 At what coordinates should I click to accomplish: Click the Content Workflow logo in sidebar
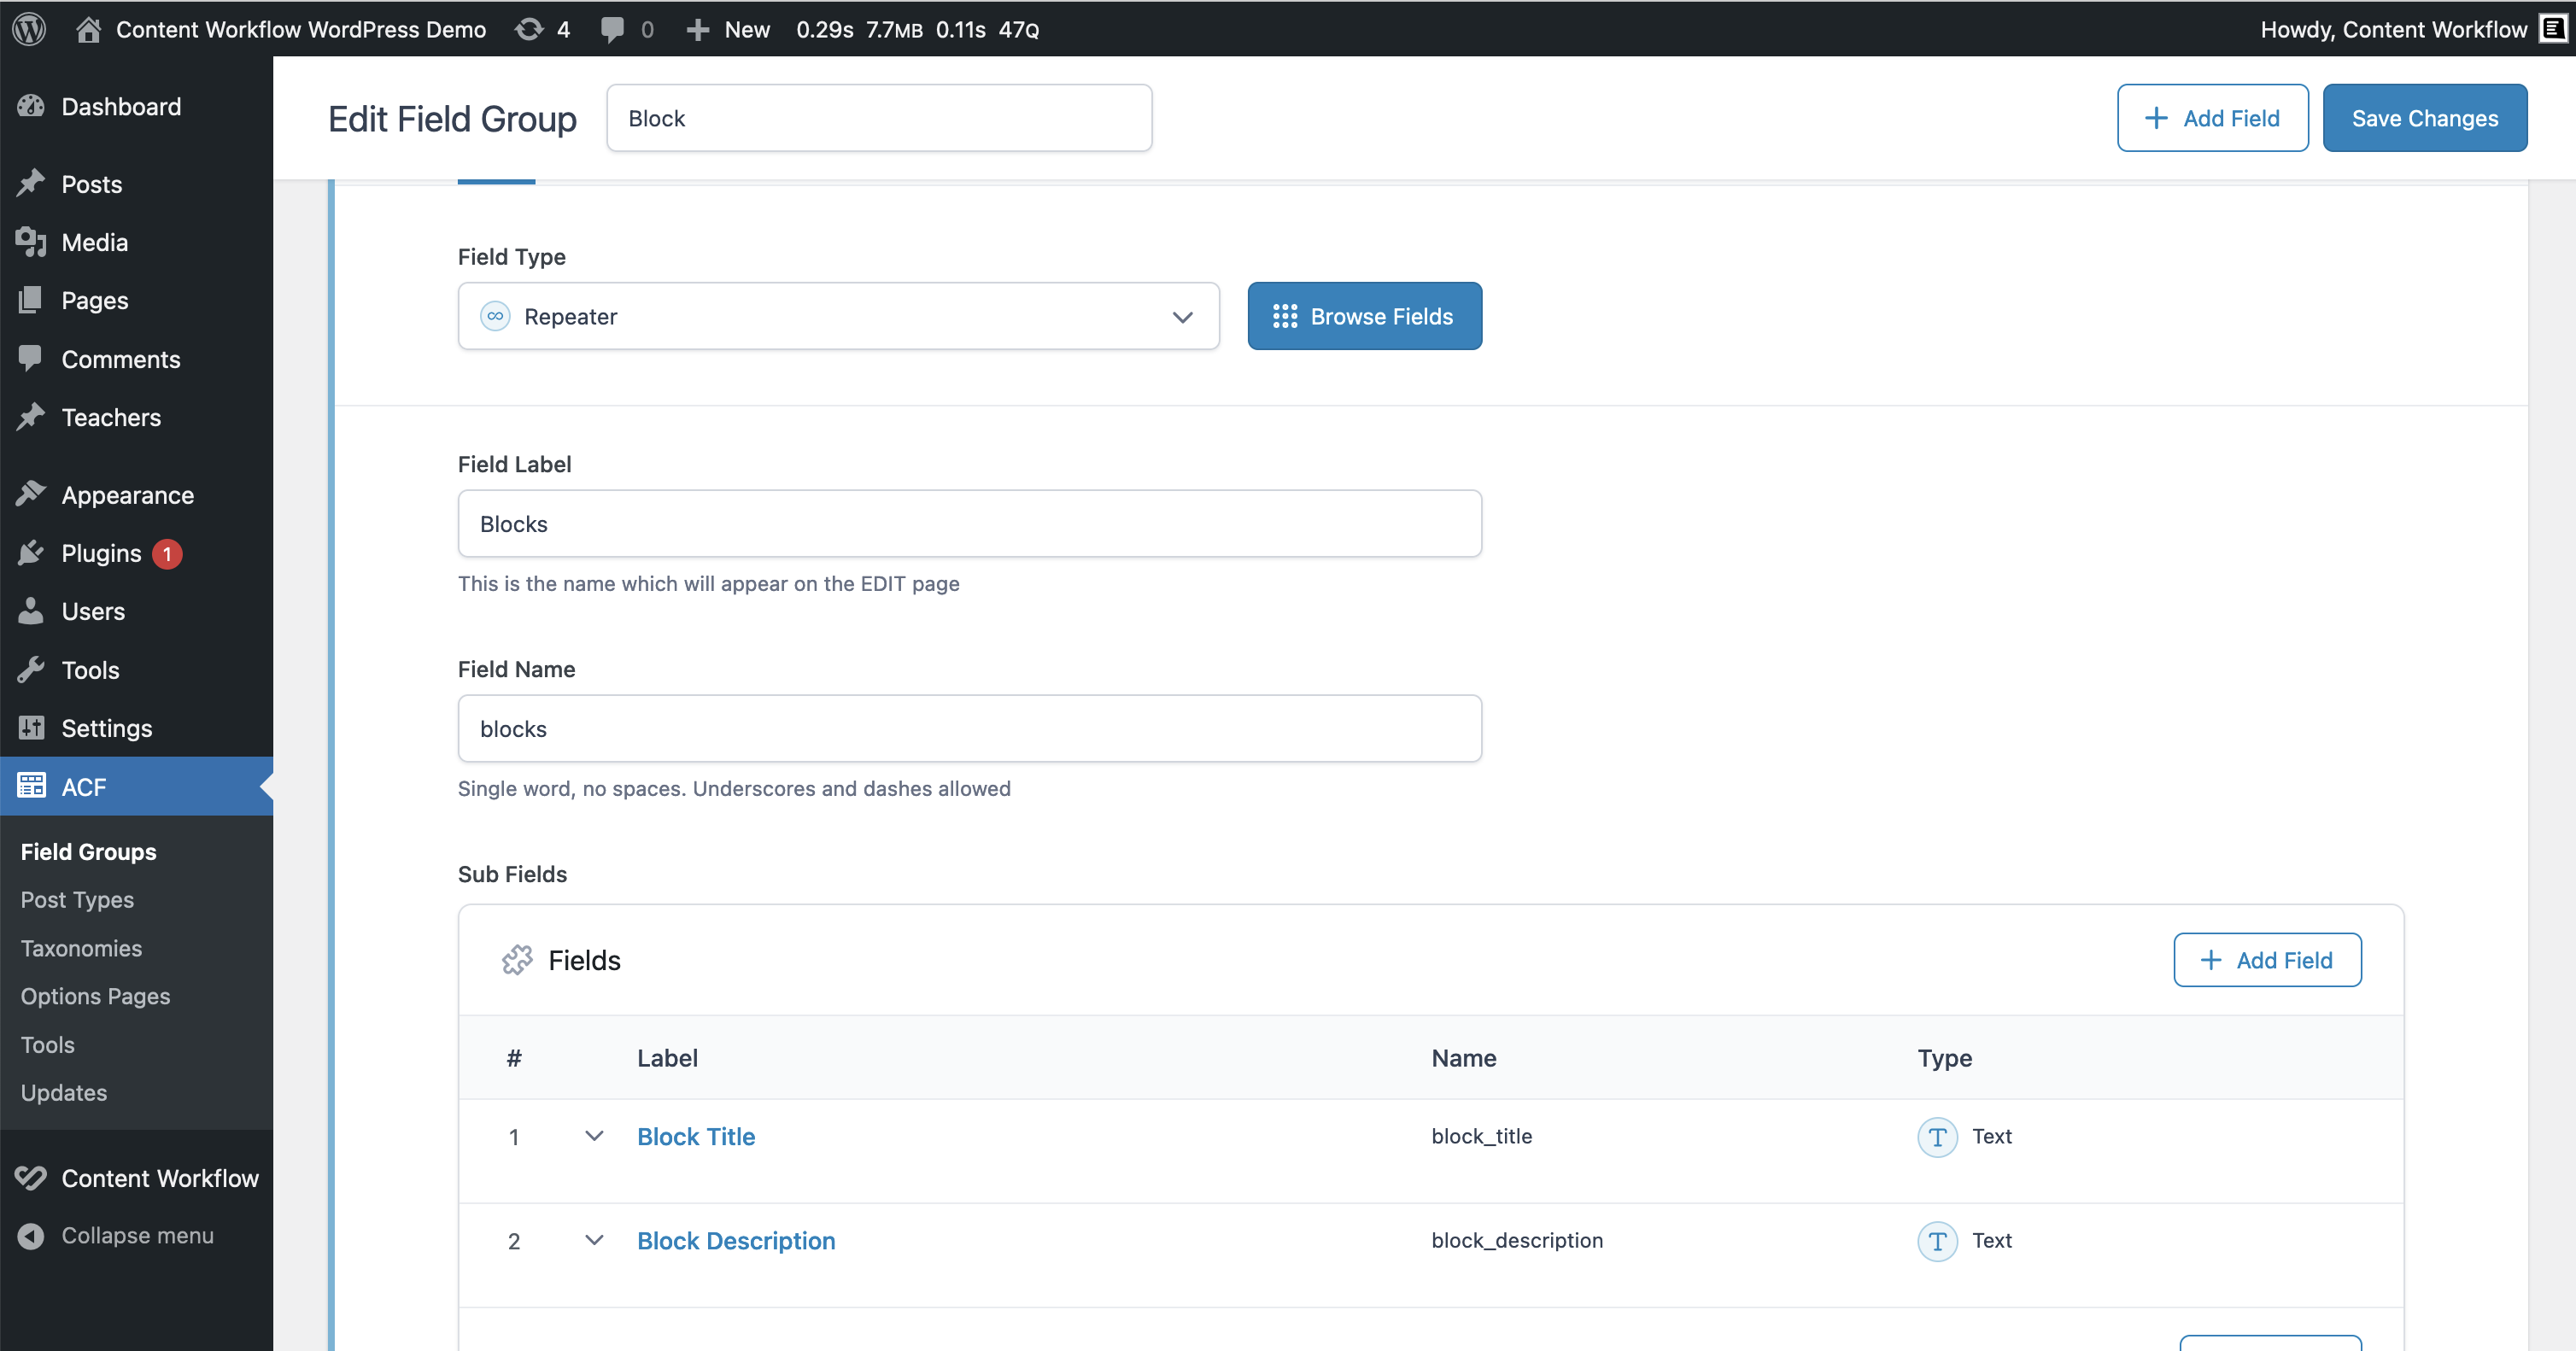coord(30,1177)
